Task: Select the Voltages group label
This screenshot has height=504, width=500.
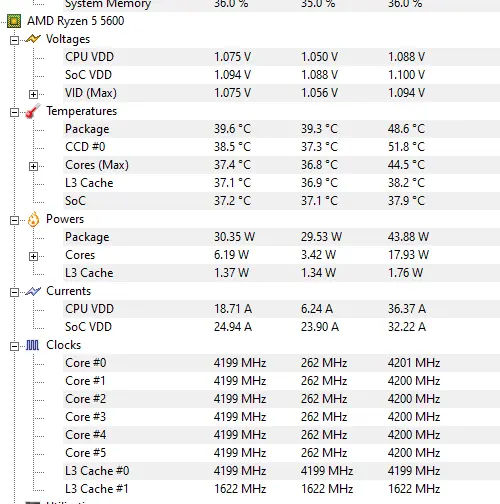Action: (68, 39)
